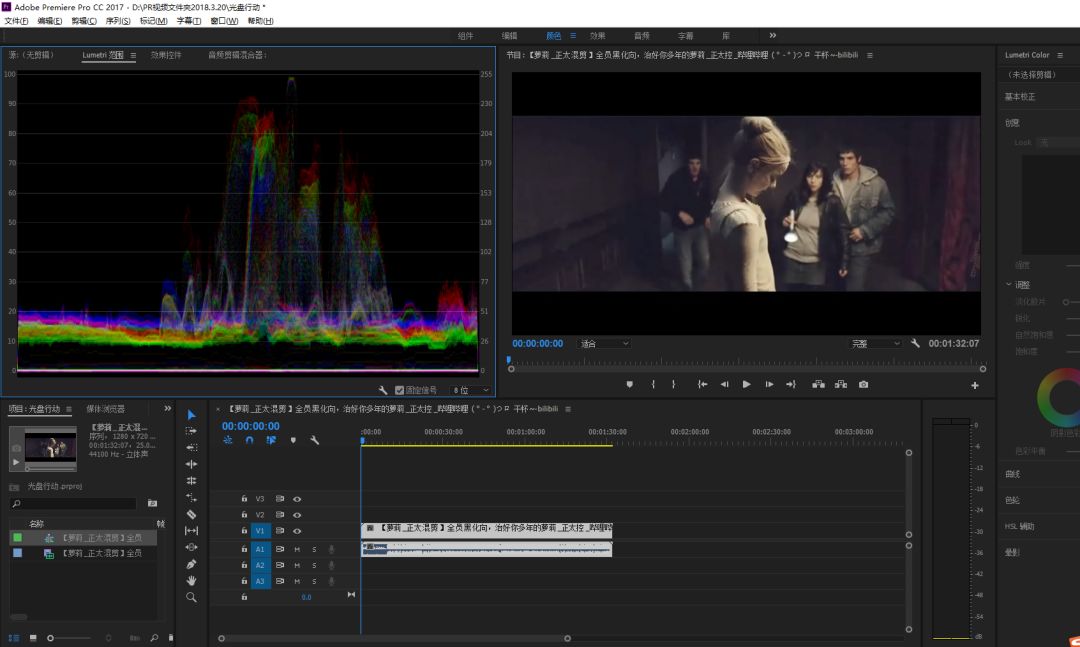Viewport: 1080px width, 647px height.
Task: Toggle lock on track V3
Action: tap(244, 499)
